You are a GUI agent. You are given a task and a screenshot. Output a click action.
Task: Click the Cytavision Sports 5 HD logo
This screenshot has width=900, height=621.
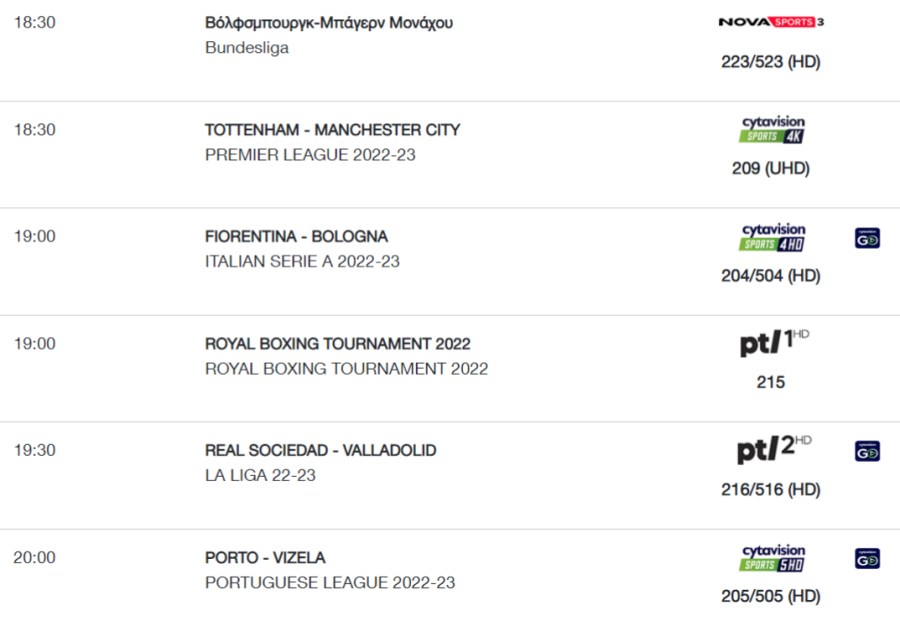[773, 558]
